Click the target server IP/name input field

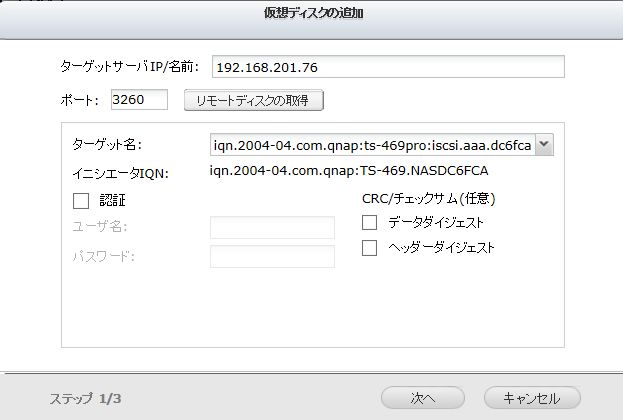click(387, 67)
